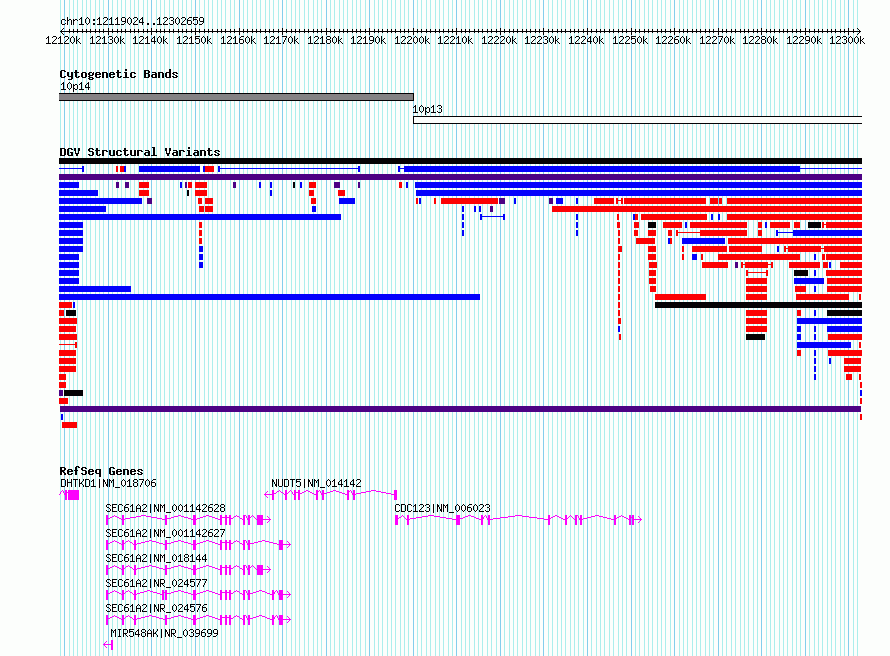
Task: Click the 12130k ruler label
Action: point(107,40)
